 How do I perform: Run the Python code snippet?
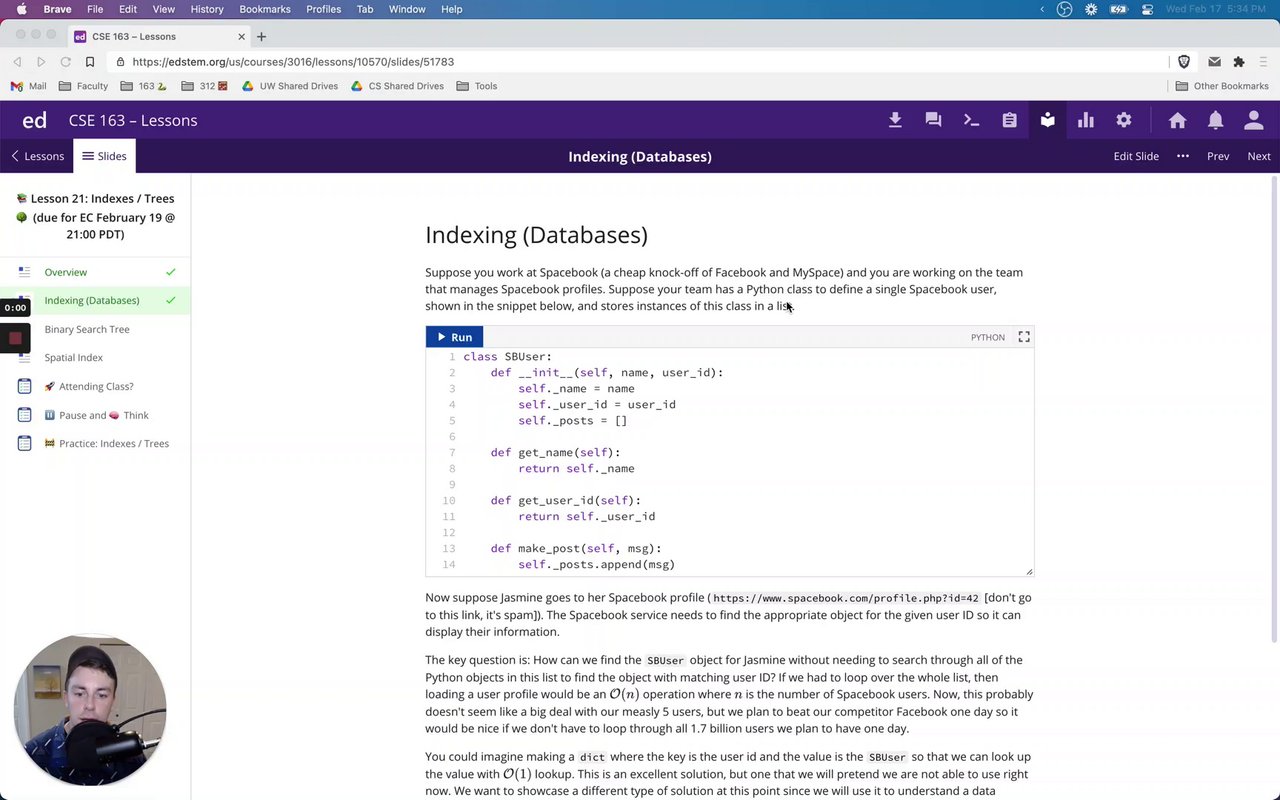click(x=455, y=337)
